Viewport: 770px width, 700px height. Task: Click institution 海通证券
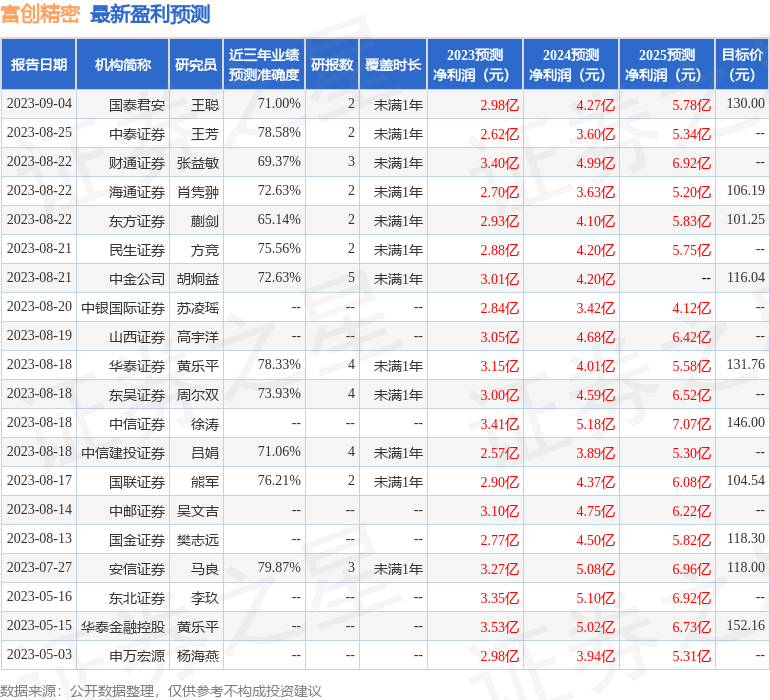click(x=137, y=192)
